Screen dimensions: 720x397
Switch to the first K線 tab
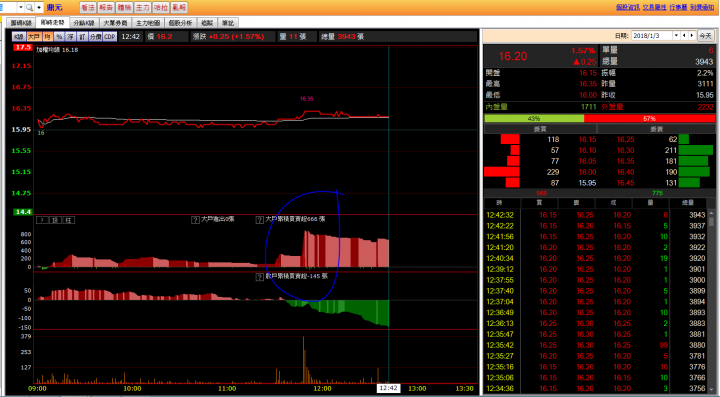click(21, 23)
